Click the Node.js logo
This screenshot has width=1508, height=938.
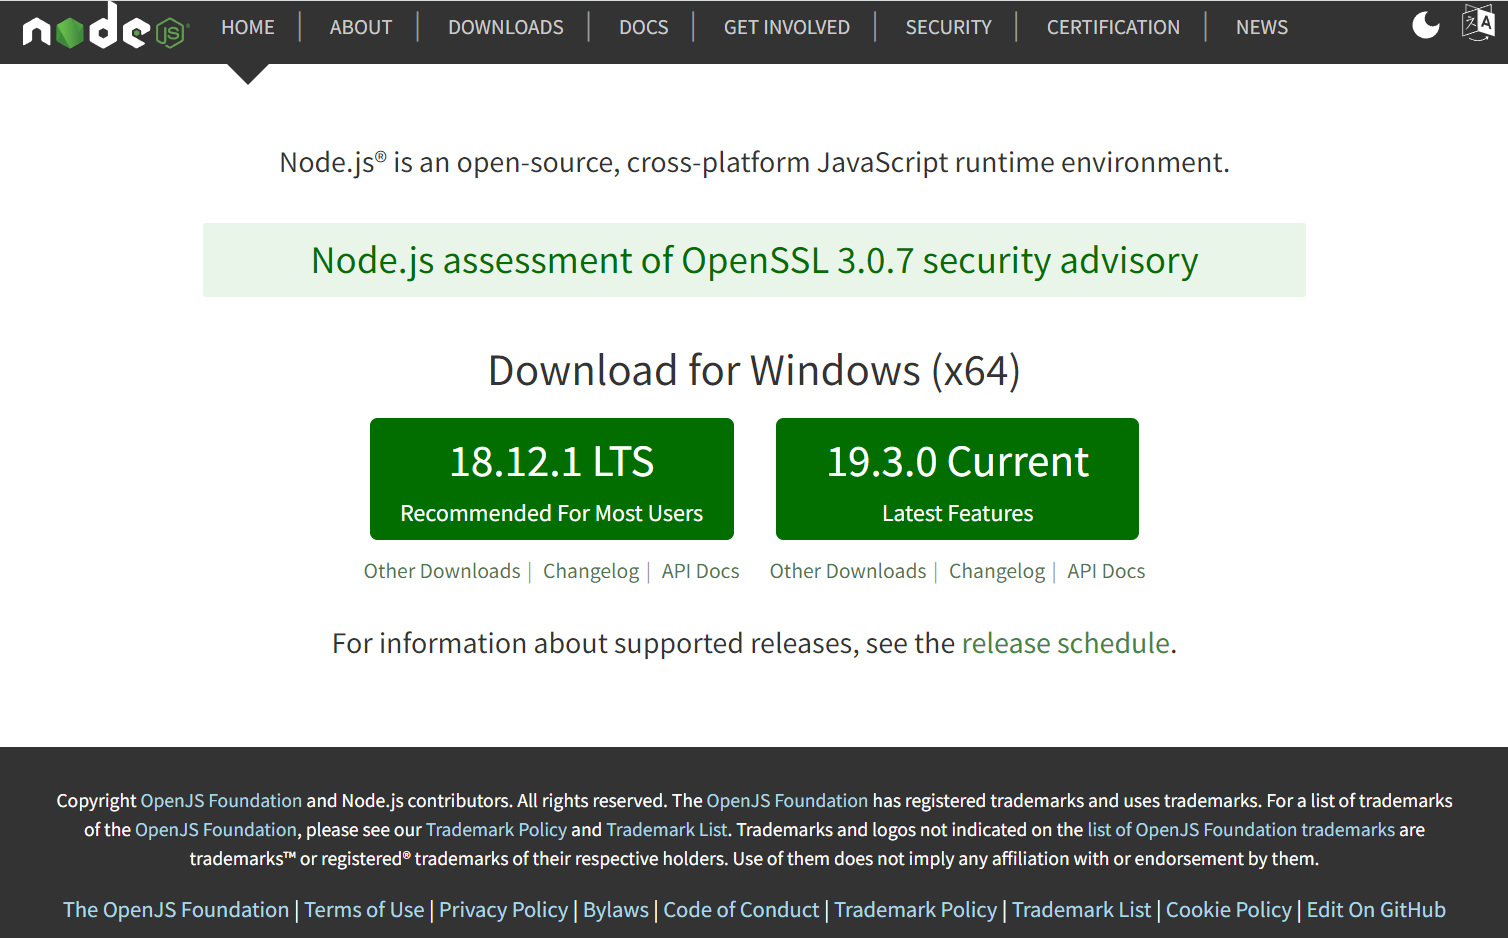click(x=105, y=28)
